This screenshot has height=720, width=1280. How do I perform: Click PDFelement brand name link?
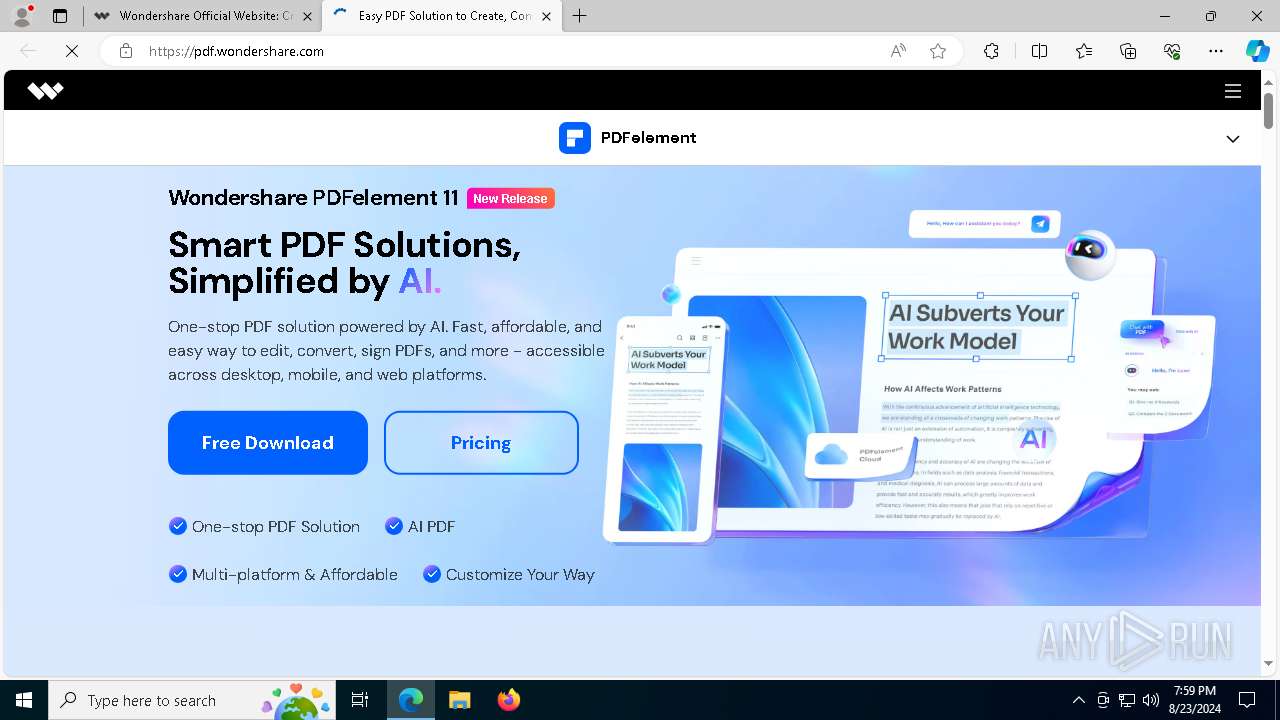pos(648,138)
